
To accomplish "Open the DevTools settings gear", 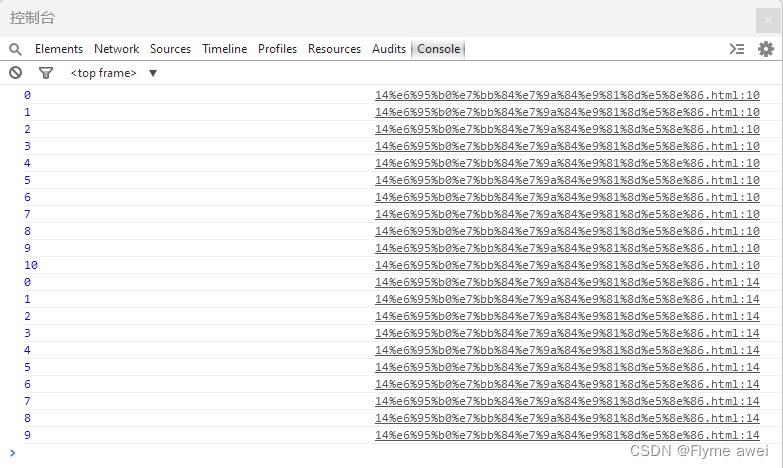I will coord(766,49).
